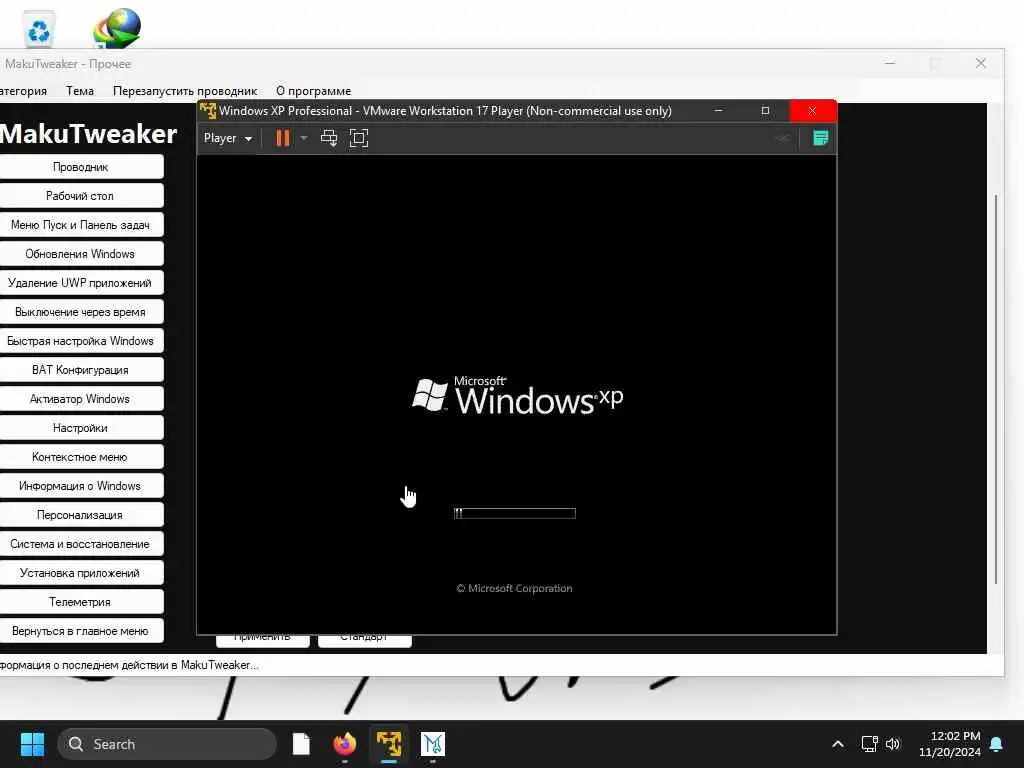Image resolution: width=1024 pixels, height=768 pixels.
Task: Open Internet Download Manager desktop icon
Action: [x=118, y=28]
